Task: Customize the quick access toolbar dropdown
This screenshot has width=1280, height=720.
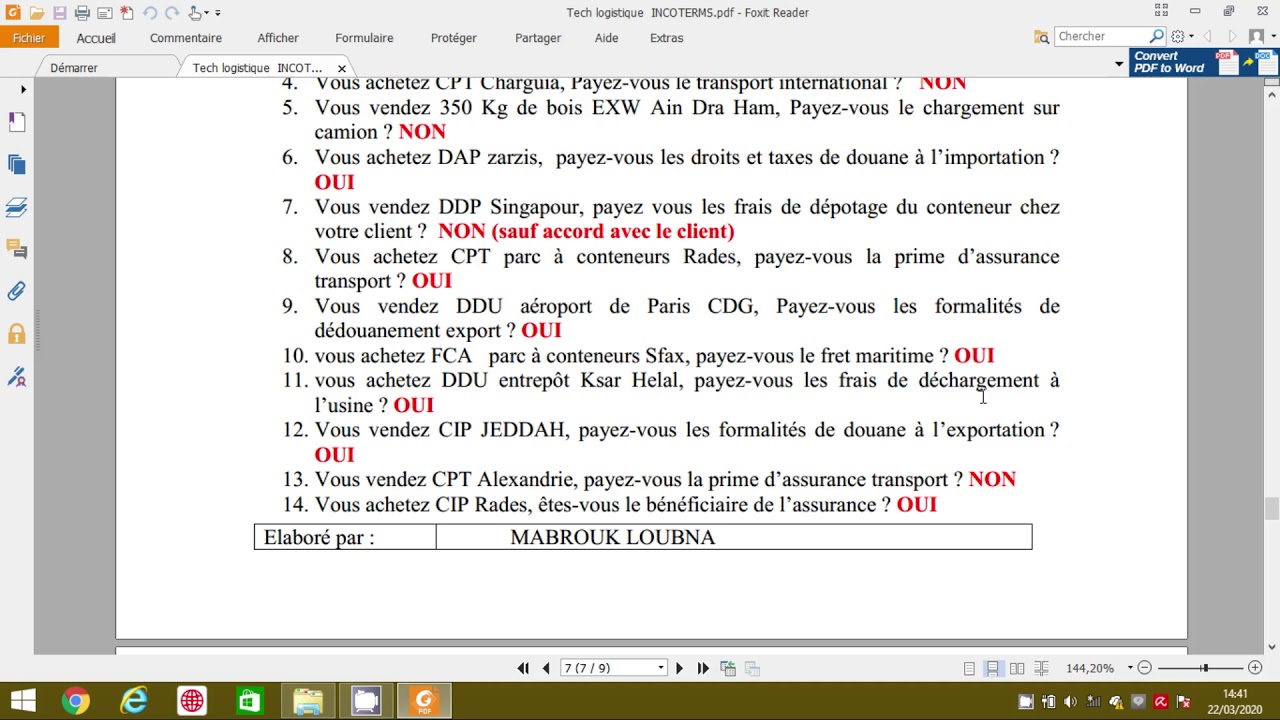Action: (x=218, y=13)
